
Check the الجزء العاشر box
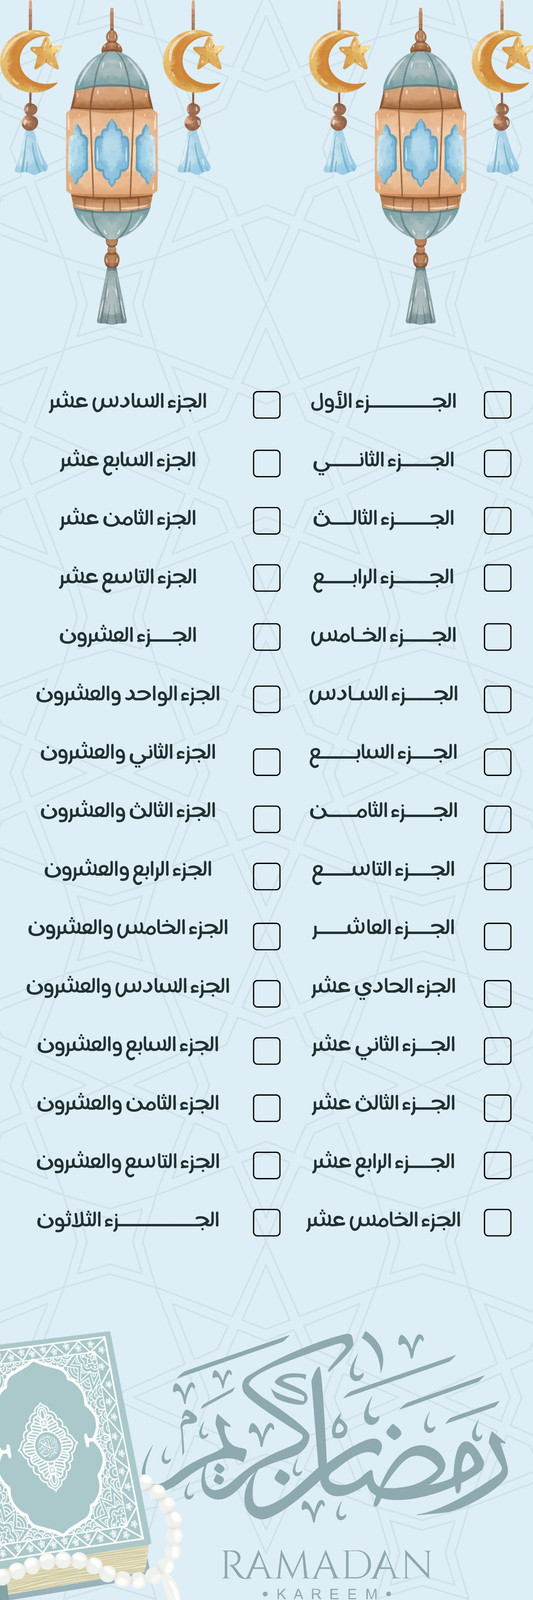click(497, 936)
